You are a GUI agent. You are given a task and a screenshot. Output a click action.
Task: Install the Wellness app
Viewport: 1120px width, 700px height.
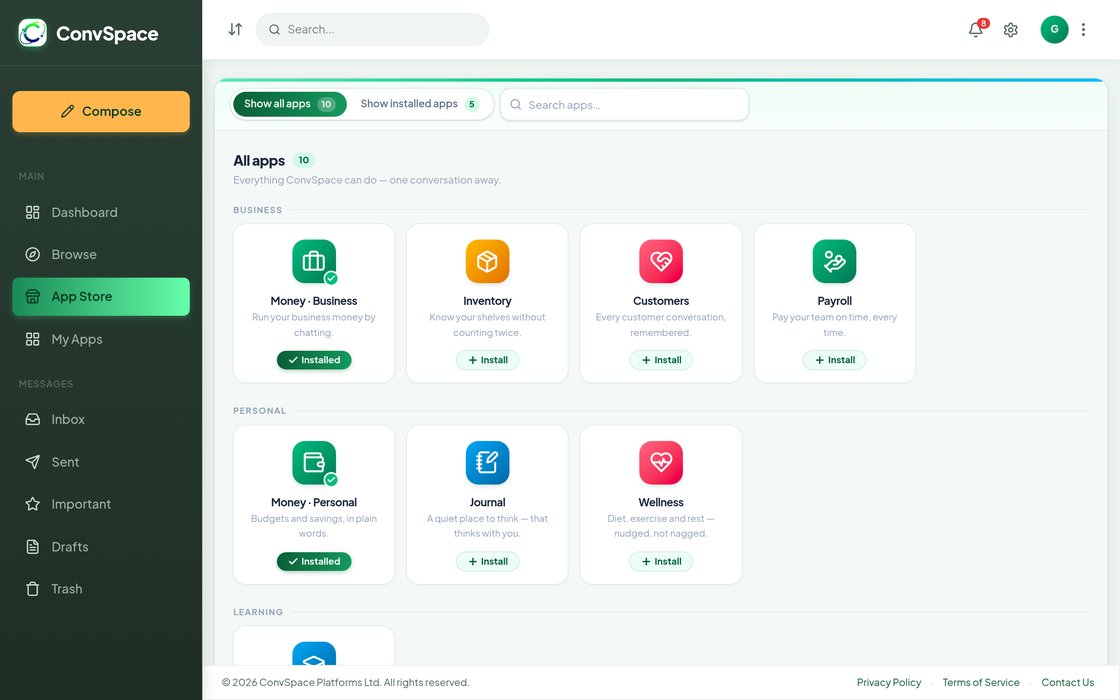pyautogui.click(x=661, y=561)
